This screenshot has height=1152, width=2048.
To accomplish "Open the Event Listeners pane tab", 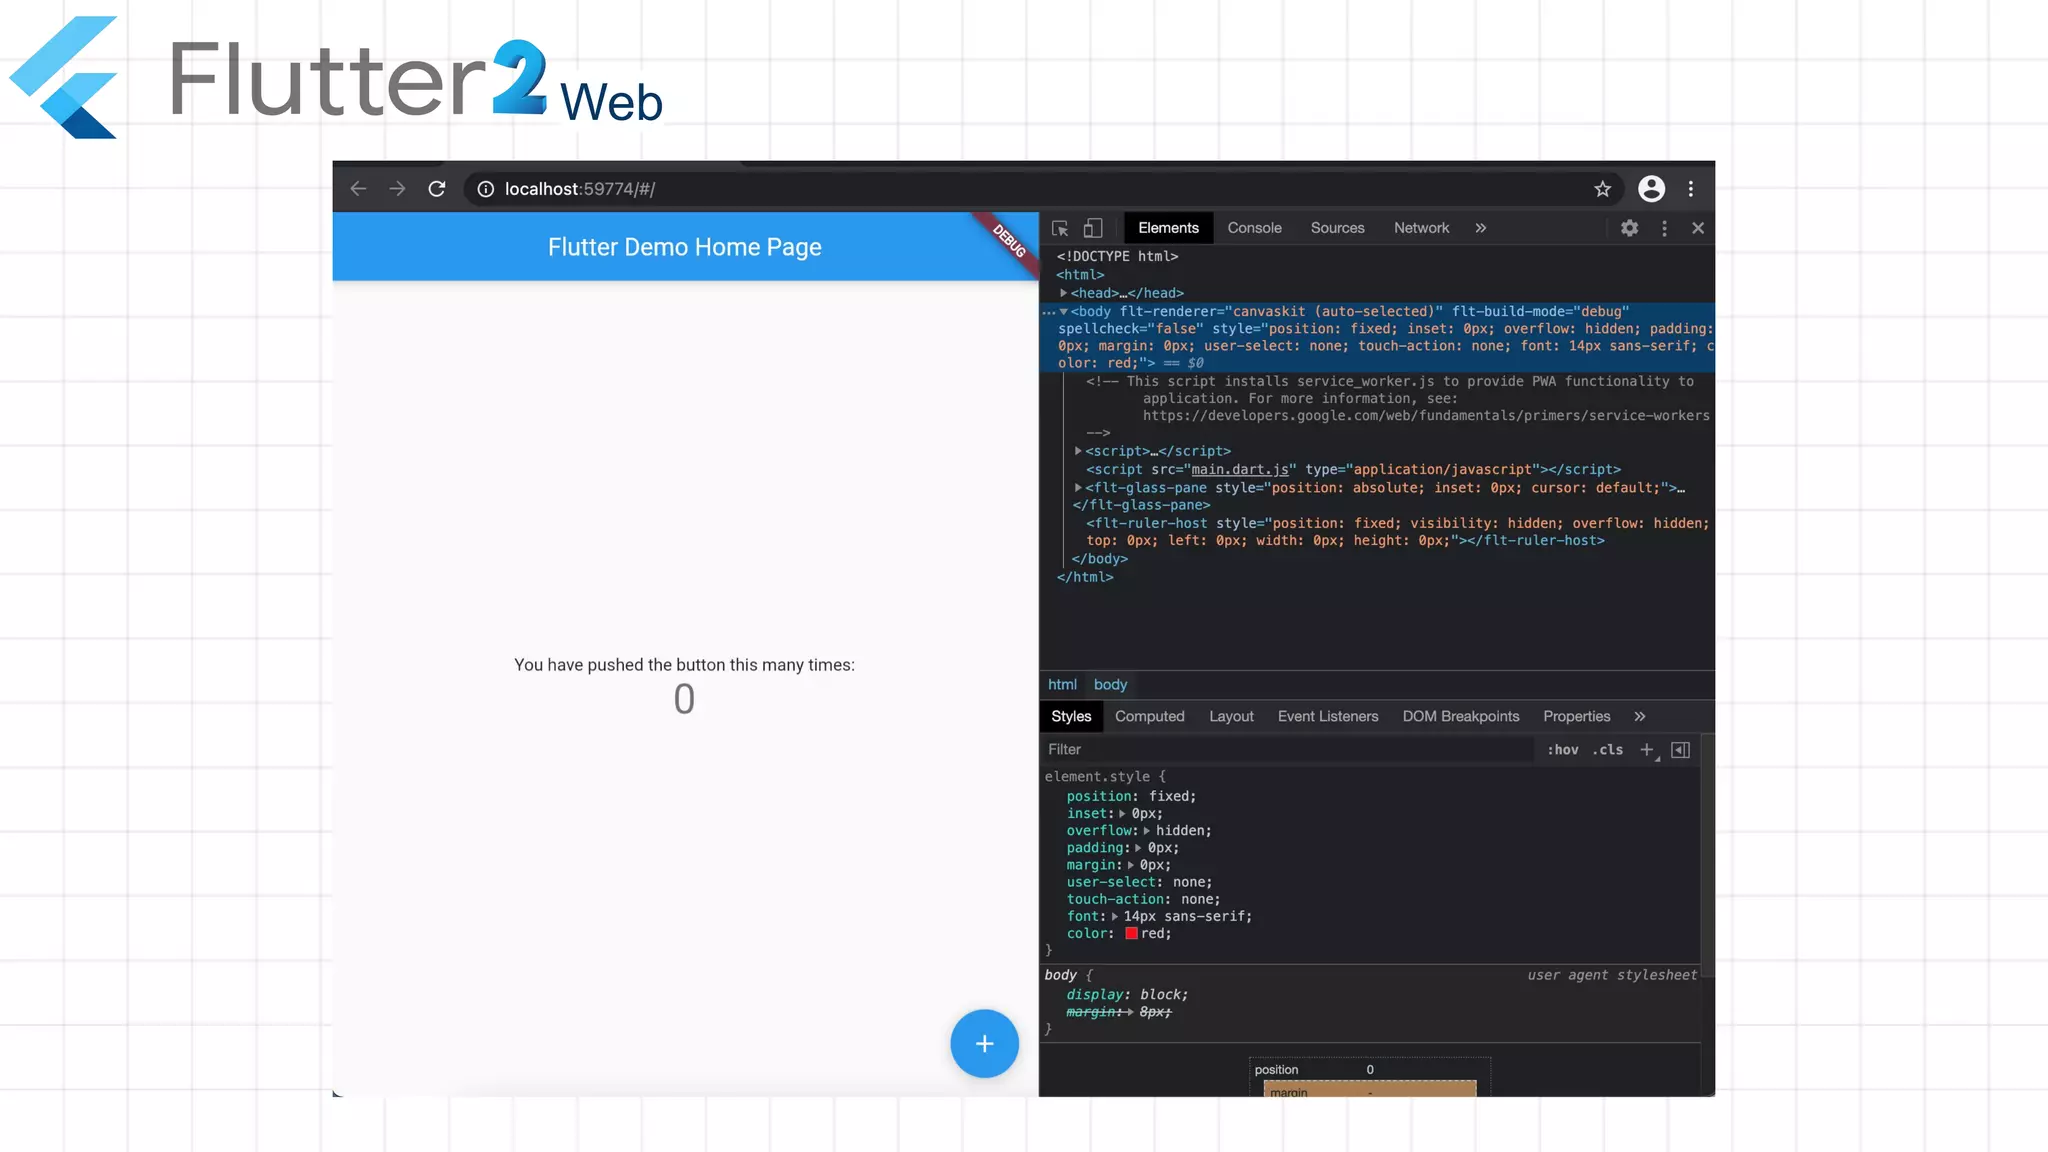I will pos(1327,716).
